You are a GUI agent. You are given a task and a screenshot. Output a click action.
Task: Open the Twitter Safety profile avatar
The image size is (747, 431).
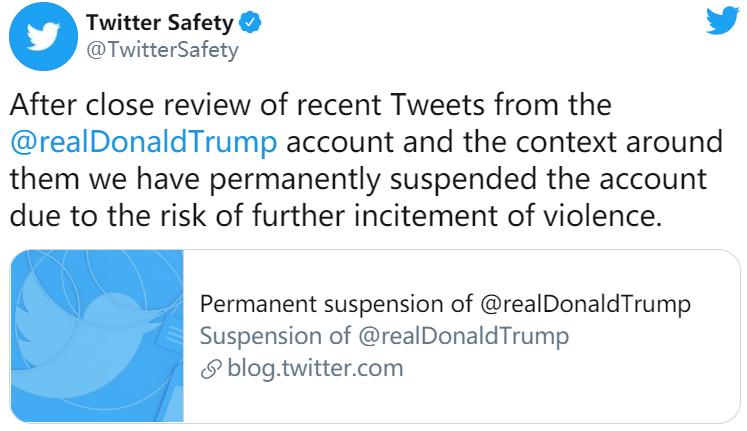pos(43,37)
